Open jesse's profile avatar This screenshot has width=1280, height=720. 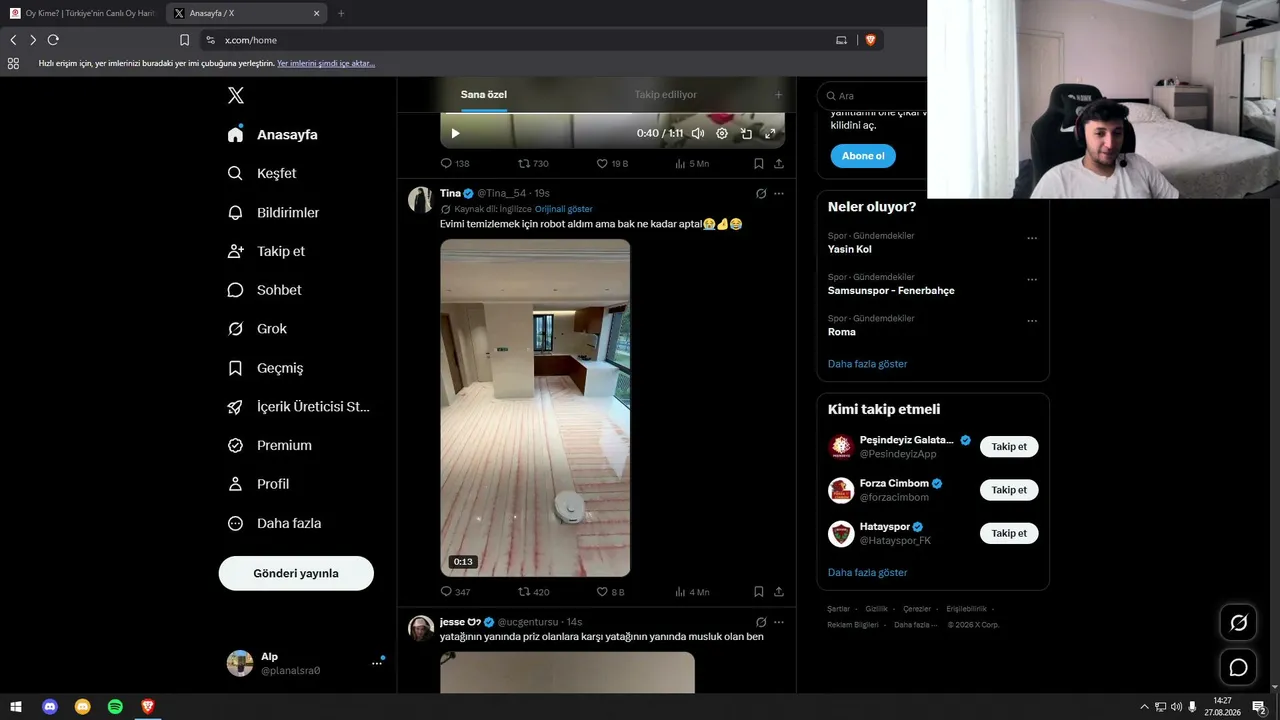pos(420,628)
